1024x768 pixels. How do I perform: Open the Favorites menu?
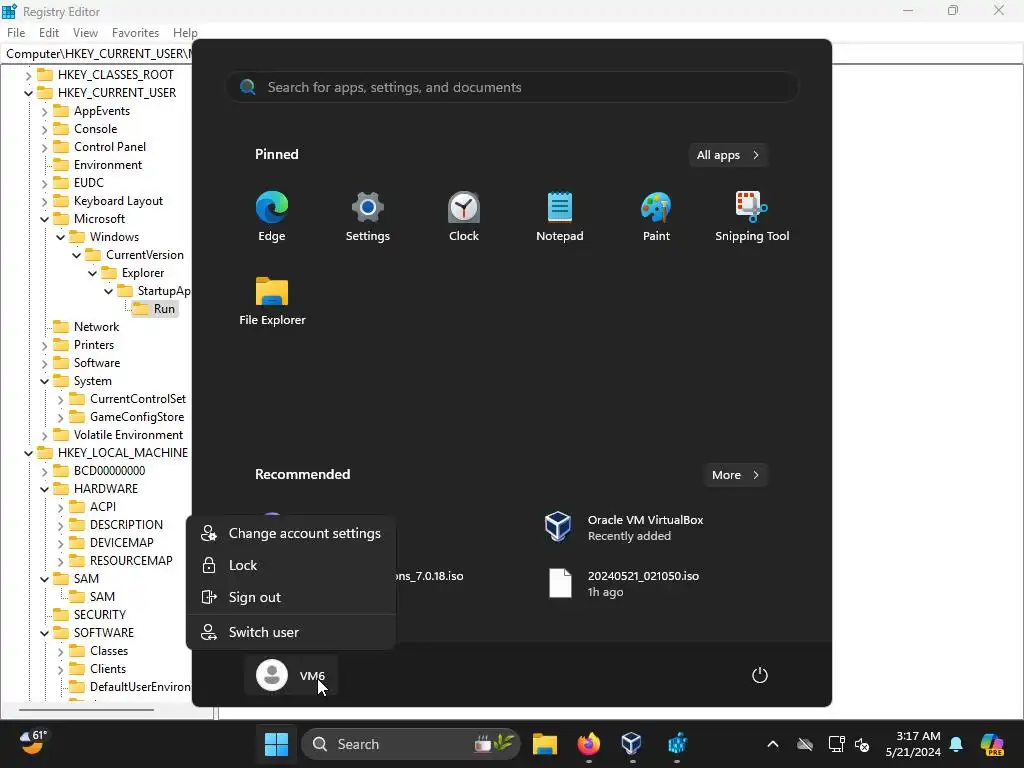135,33
